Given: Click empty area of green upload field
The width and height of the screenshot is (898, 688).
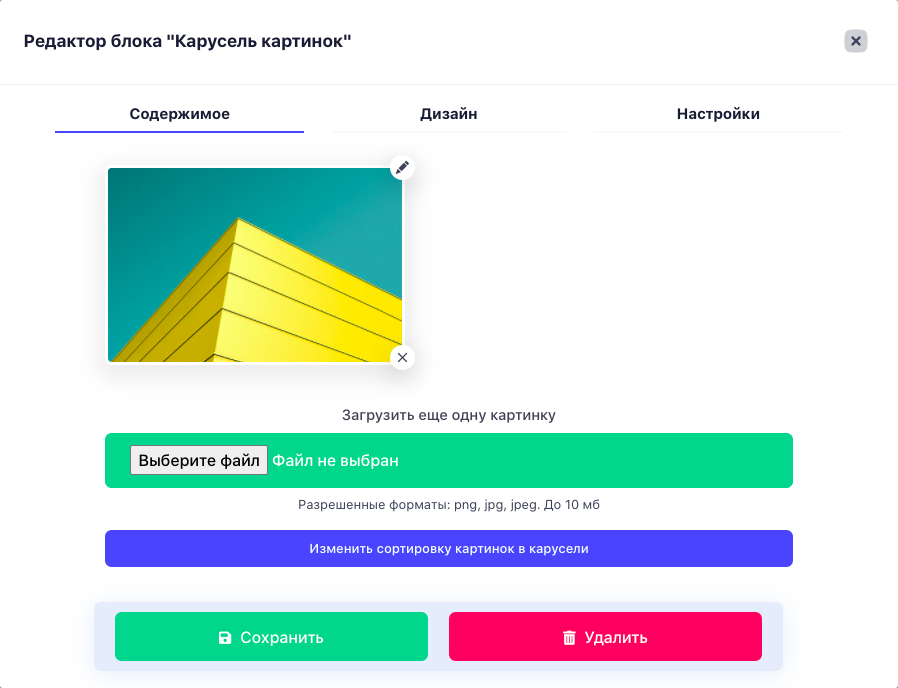Looking at the screenshot, I should [596, 461].
